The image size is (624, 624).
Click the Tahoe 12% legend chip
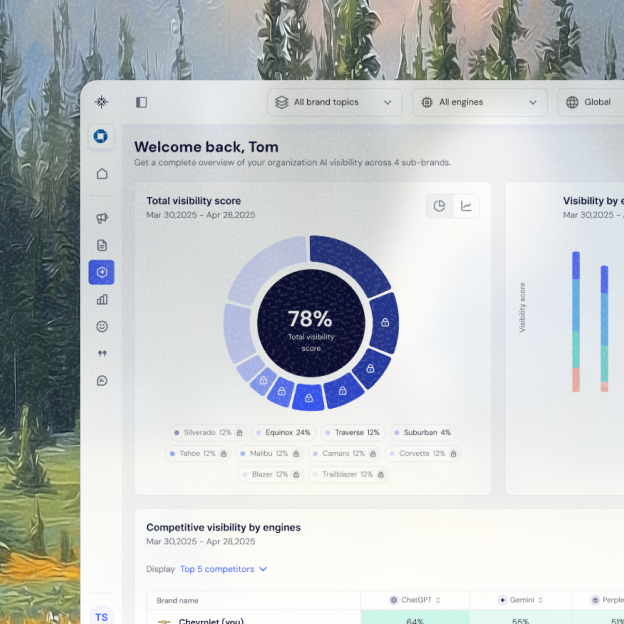pyautogui.click(x=198, y=454)
